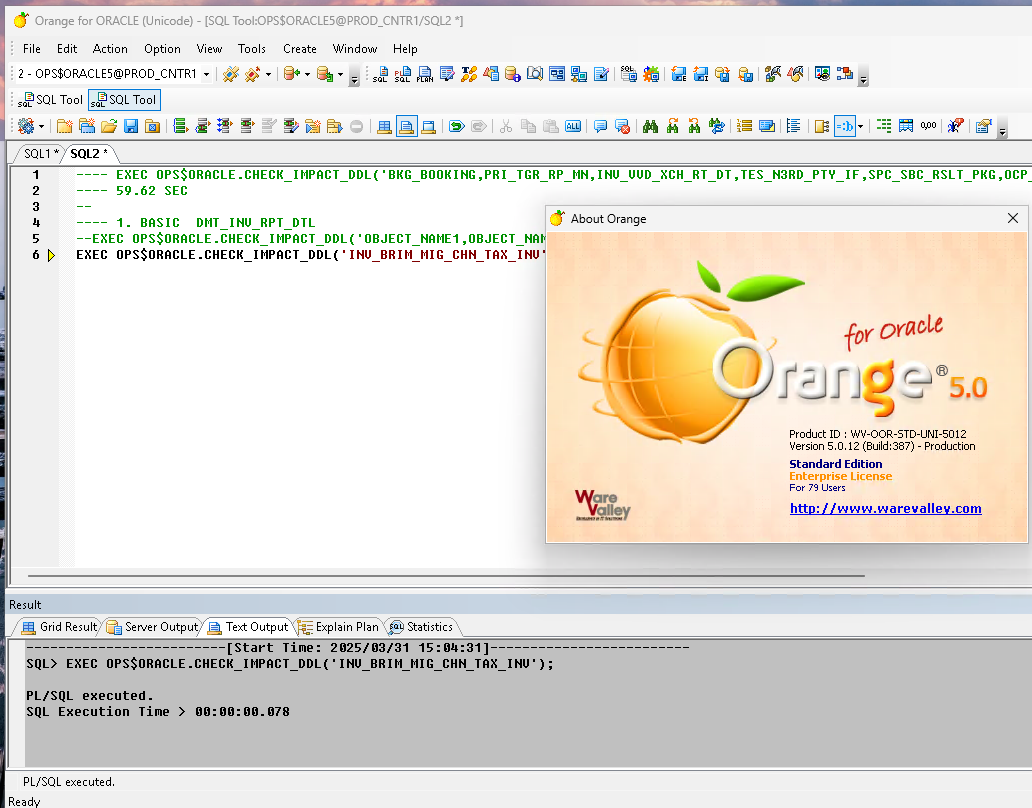Toggle the Grid Result layout button
The image size is (1032, 808).
(384, 126)
